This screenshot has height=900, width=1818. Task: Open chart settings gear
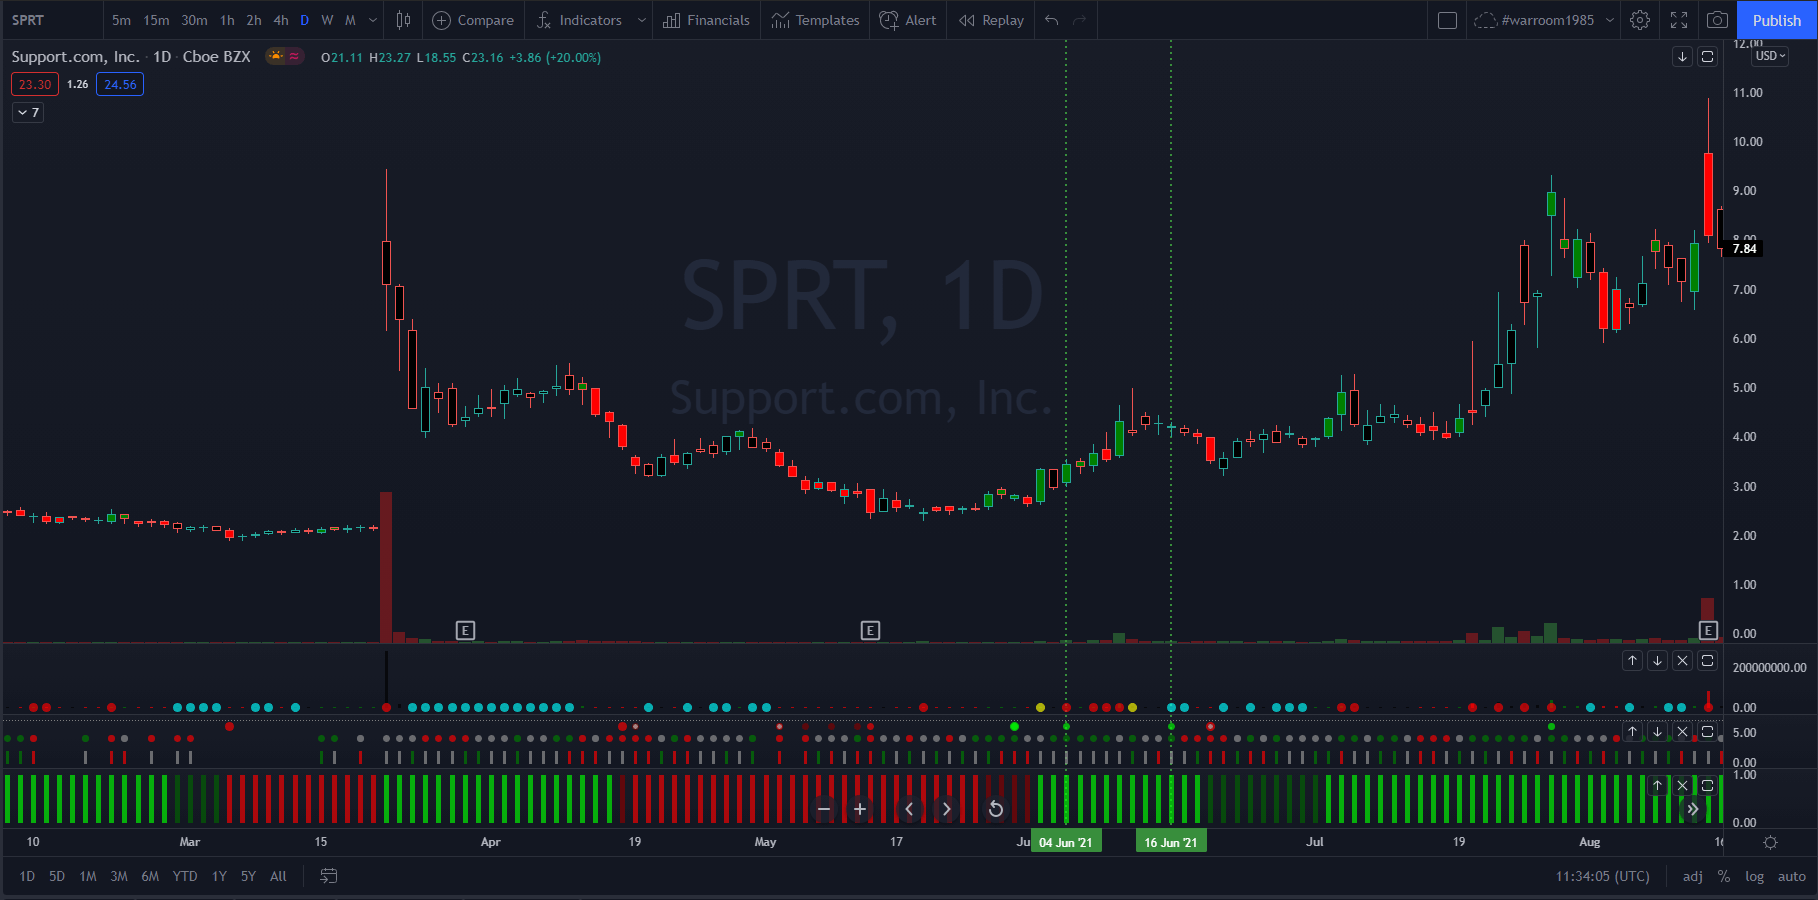click(1640, 20)
